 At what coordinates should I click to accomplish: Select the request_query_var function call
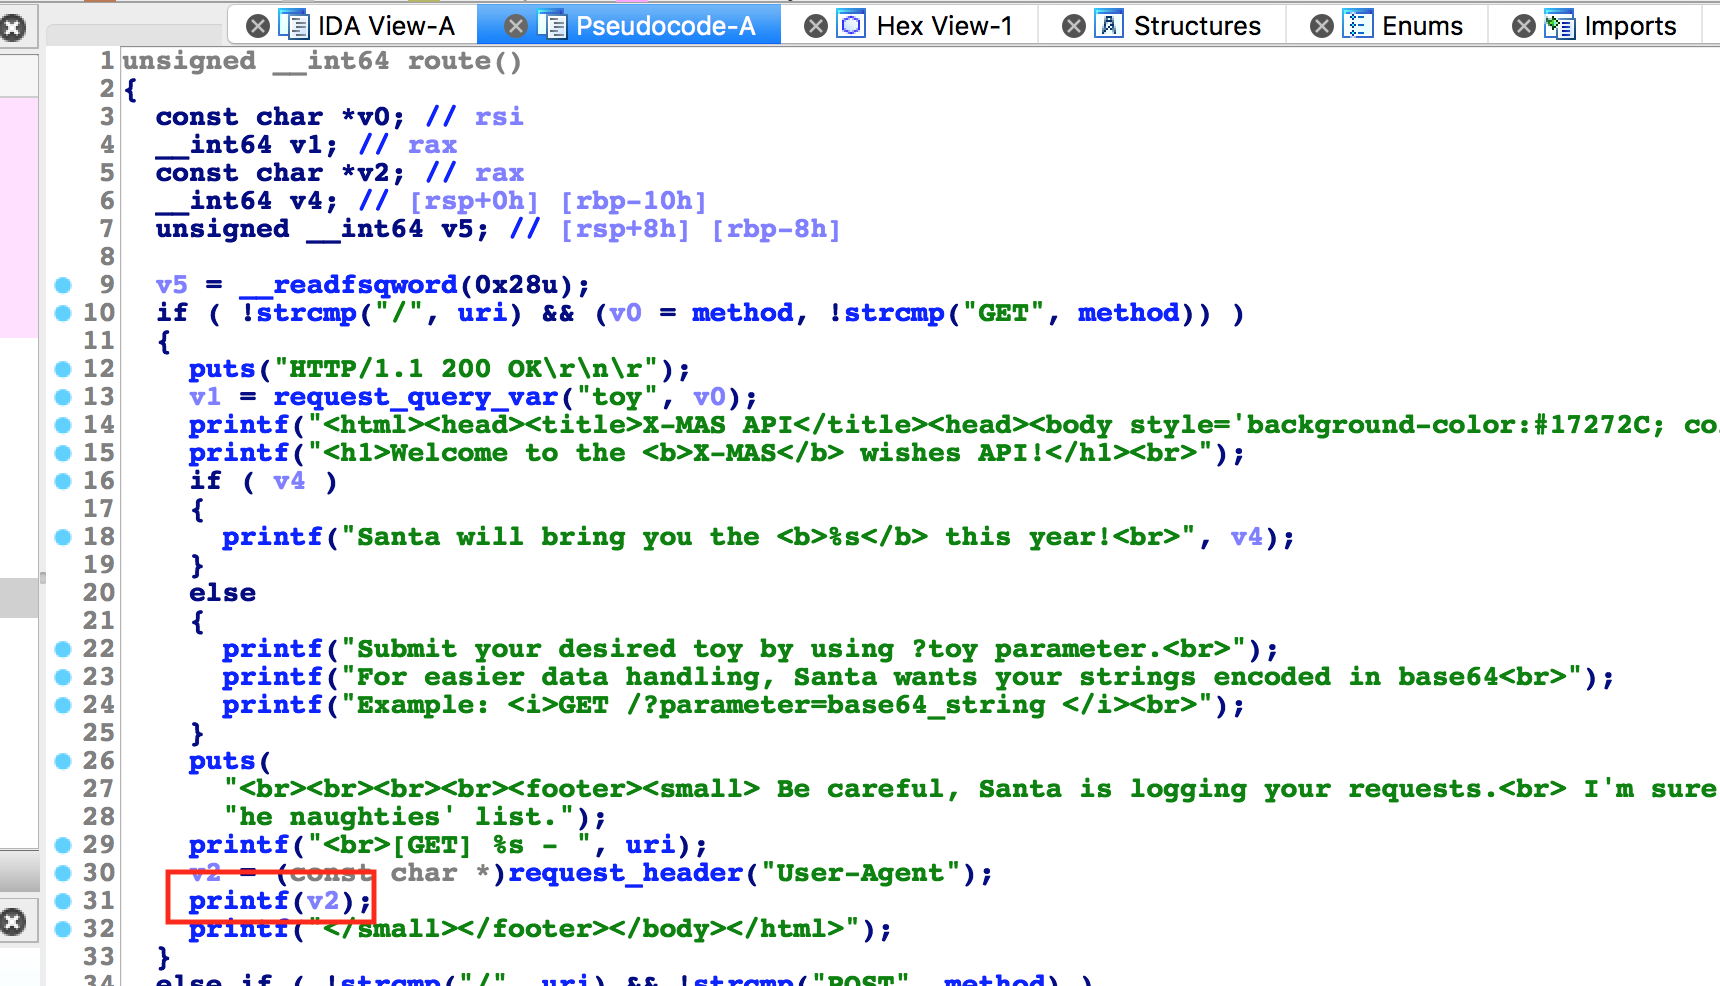pos(415,397)
